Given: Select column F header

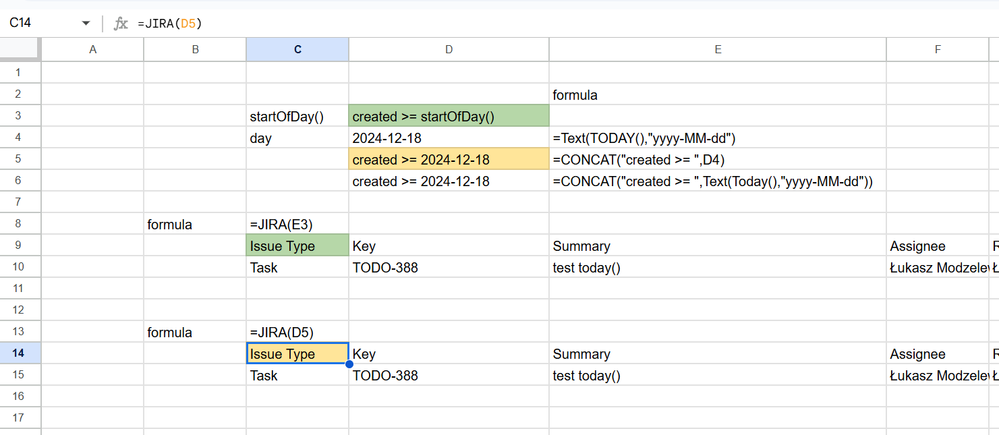Looking at the screenshot, I should click(938, 50).
